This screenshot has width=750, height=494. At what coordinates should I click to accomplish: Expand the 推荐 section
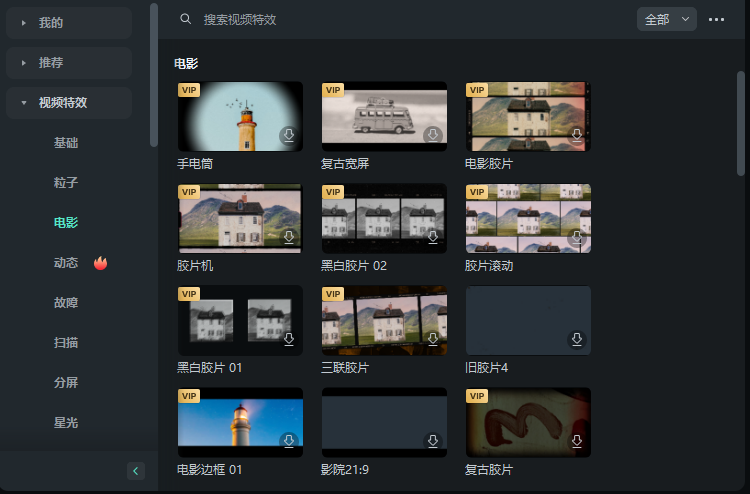pyautogui.click(x=69, y=63)
